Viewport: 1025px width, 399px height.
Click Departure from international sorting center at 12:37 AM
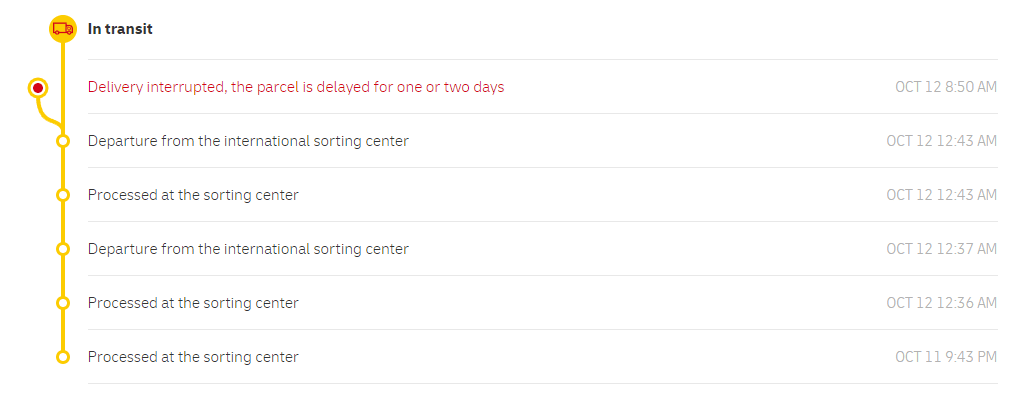tap(248, 249)
